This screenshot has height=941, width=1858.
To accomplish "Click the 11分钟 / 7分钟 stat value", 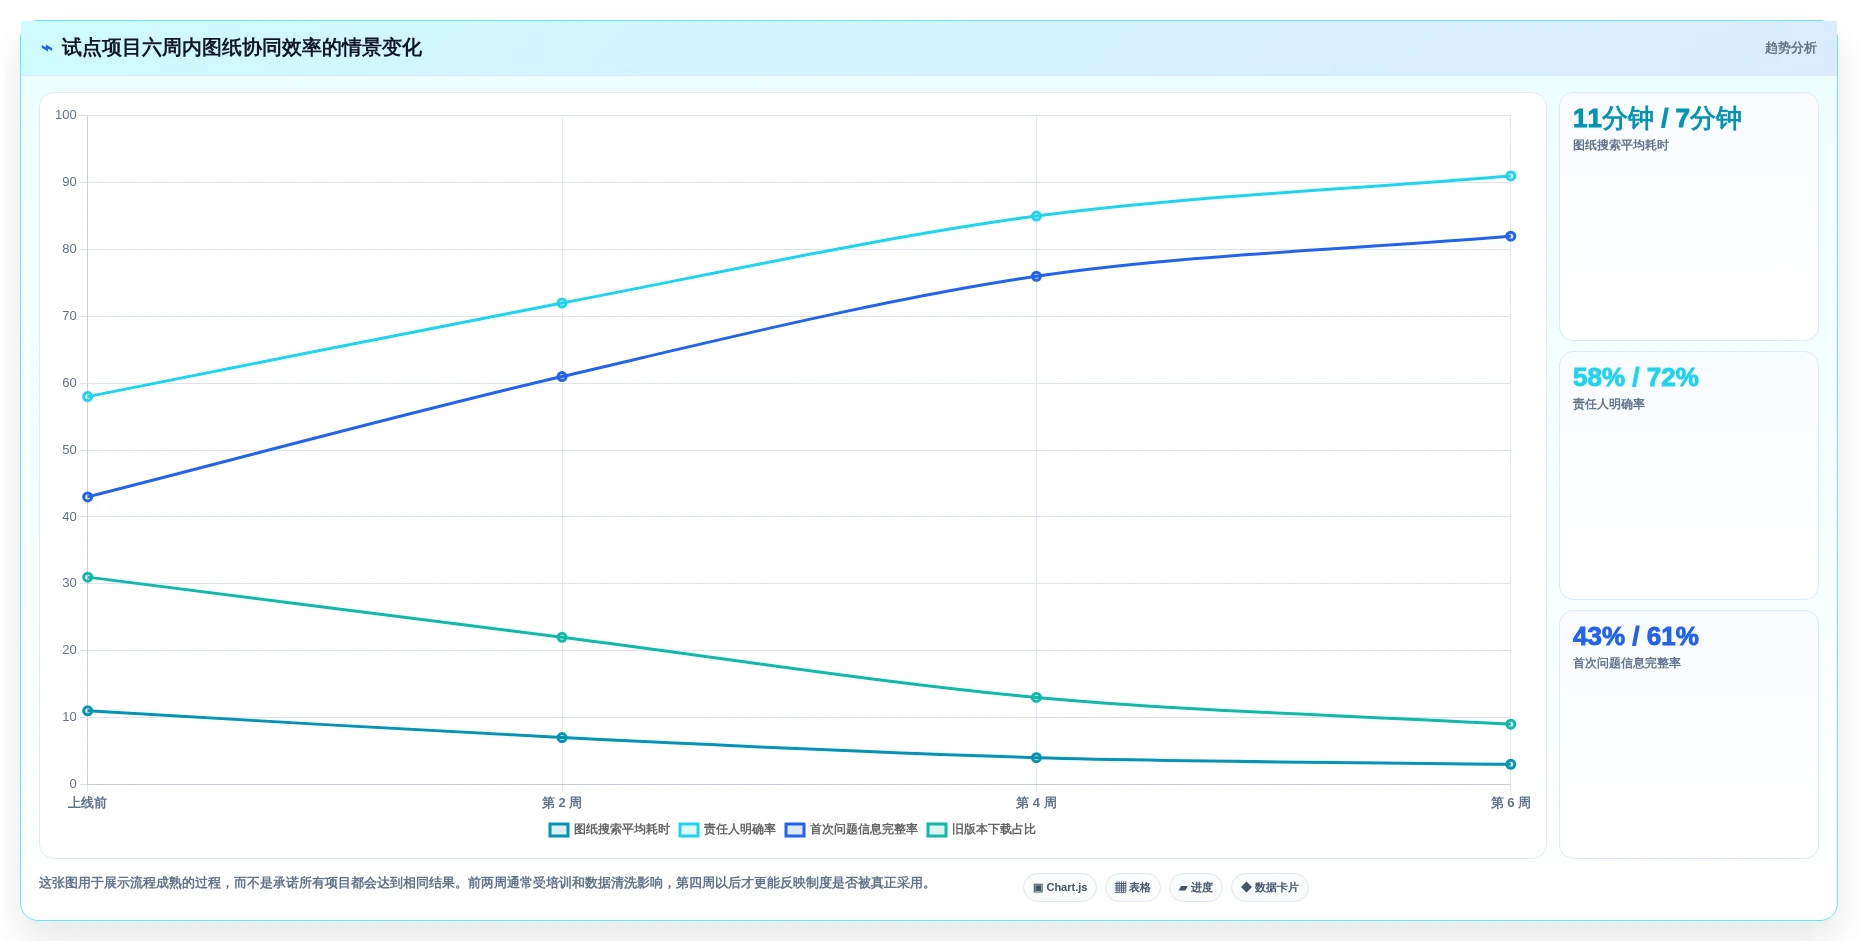I will (x=1656, y=119).
